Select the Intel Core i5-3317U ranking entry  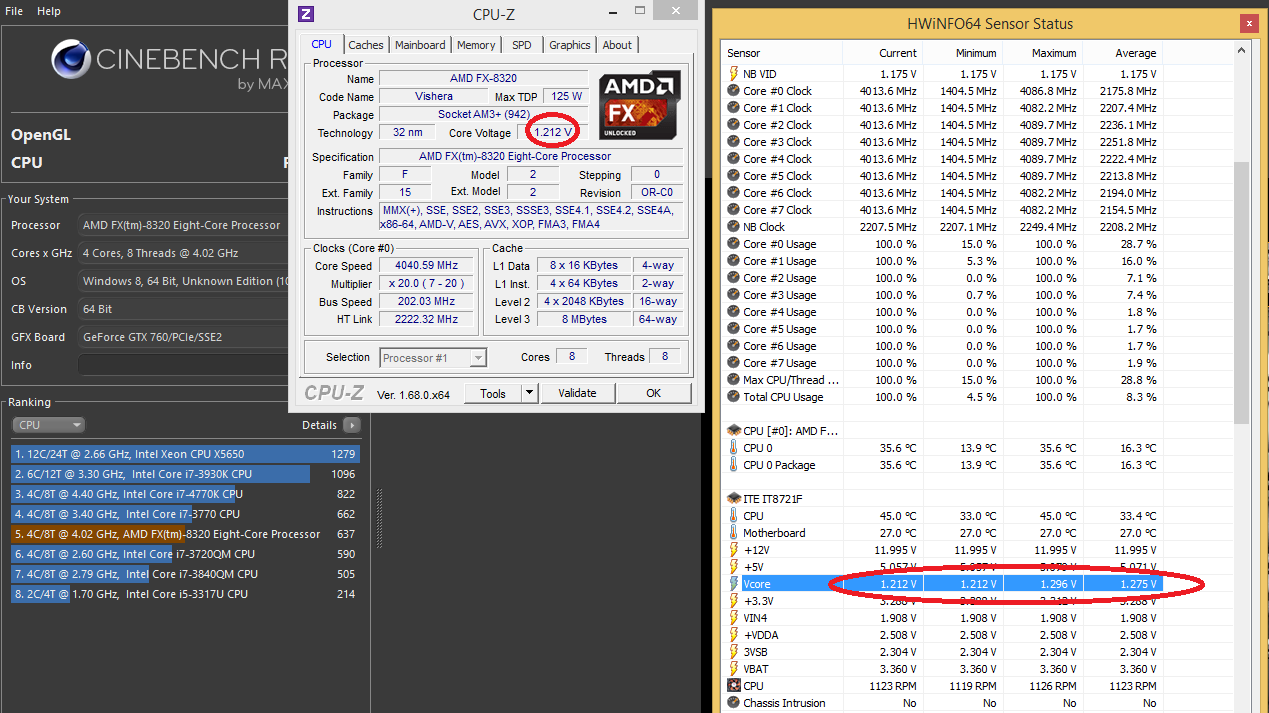185,594
